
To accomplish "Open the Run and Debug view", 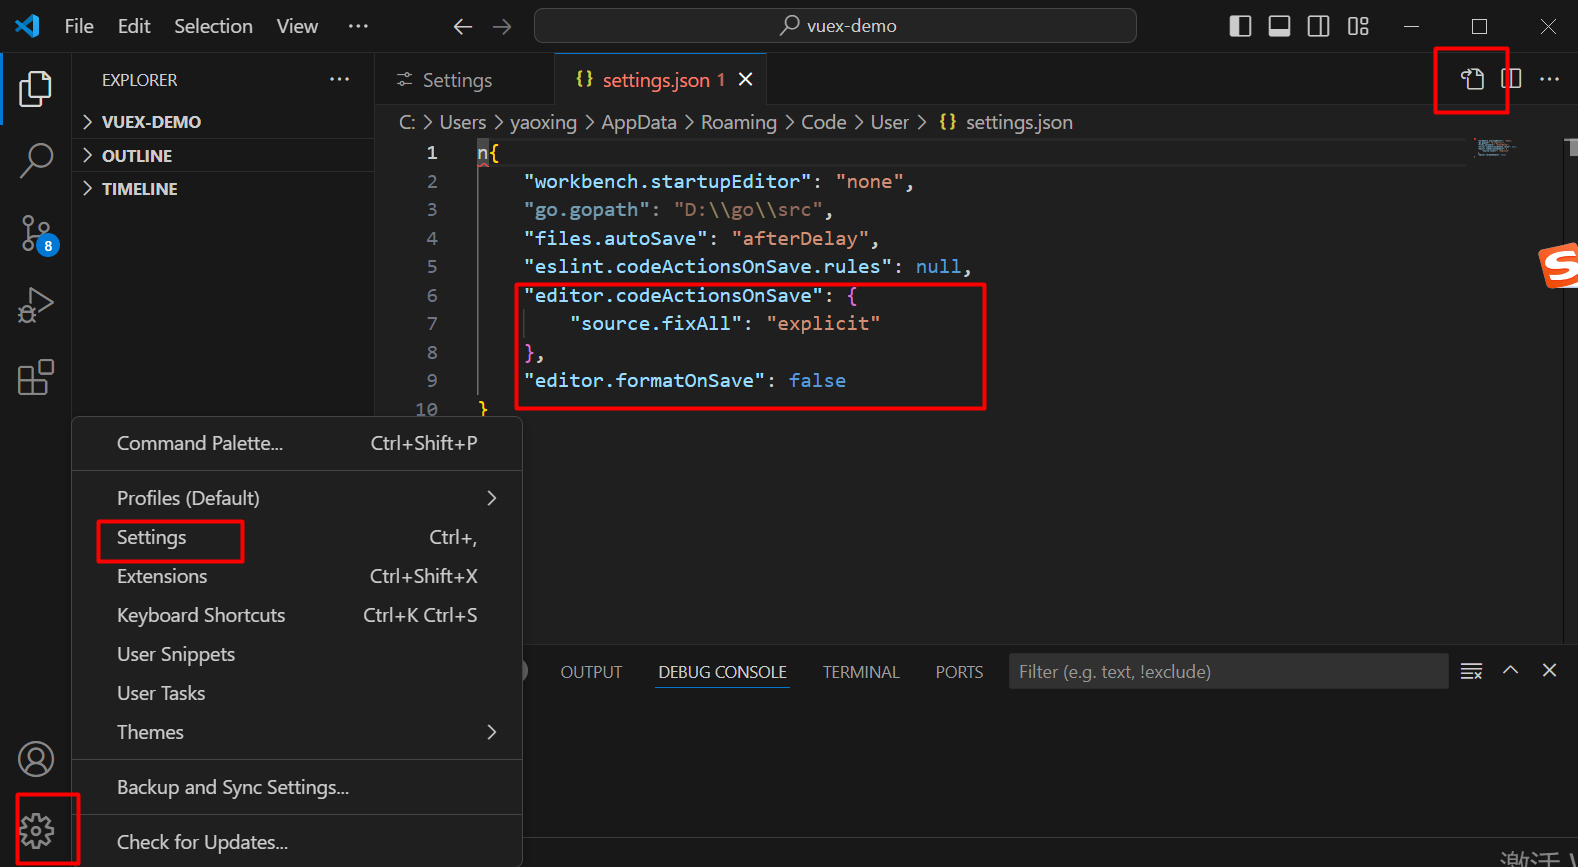I will pyautogui.click(x=36, y=305).
